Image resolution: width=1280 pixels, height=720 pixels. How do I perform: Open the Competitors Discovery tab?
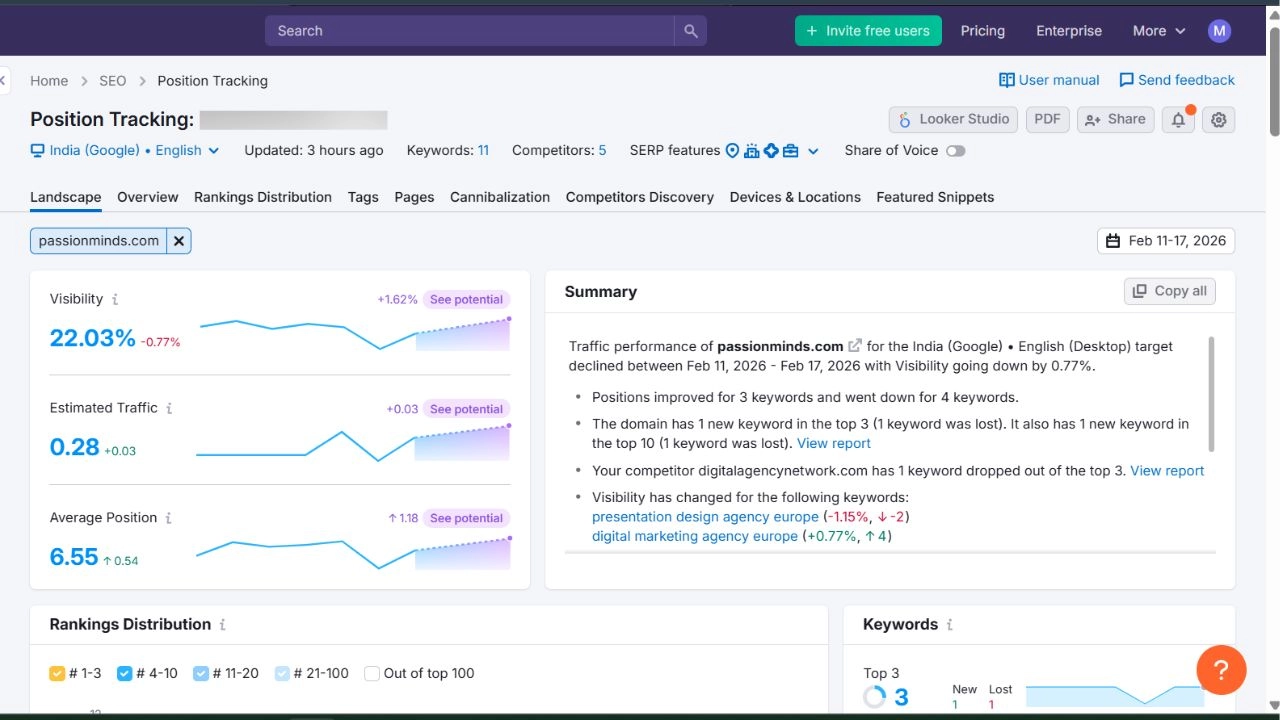click(x=639, y=197)
